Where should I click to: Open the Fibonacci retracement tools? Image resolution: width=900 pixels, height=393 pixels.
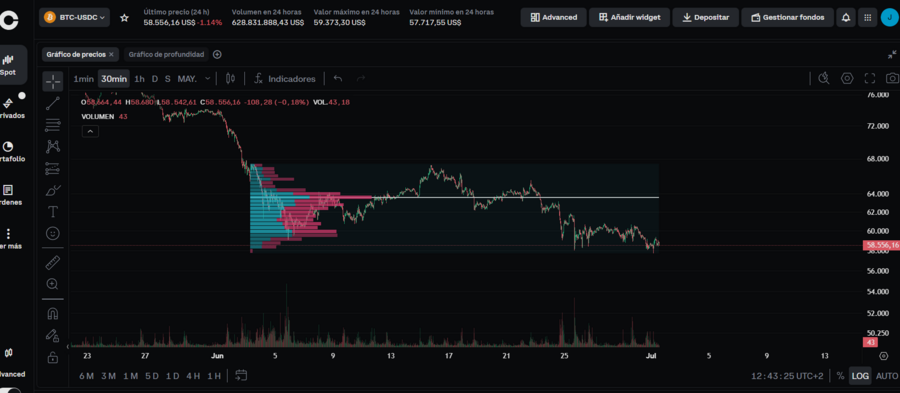pos(53,124)
